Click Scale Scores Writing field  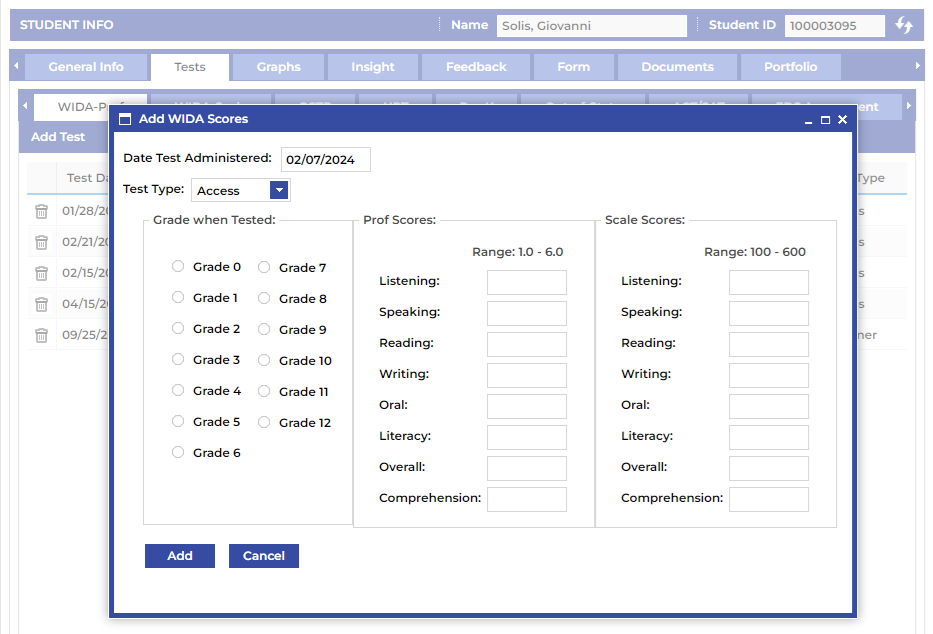pyautogui.click(x=769, y=375)
